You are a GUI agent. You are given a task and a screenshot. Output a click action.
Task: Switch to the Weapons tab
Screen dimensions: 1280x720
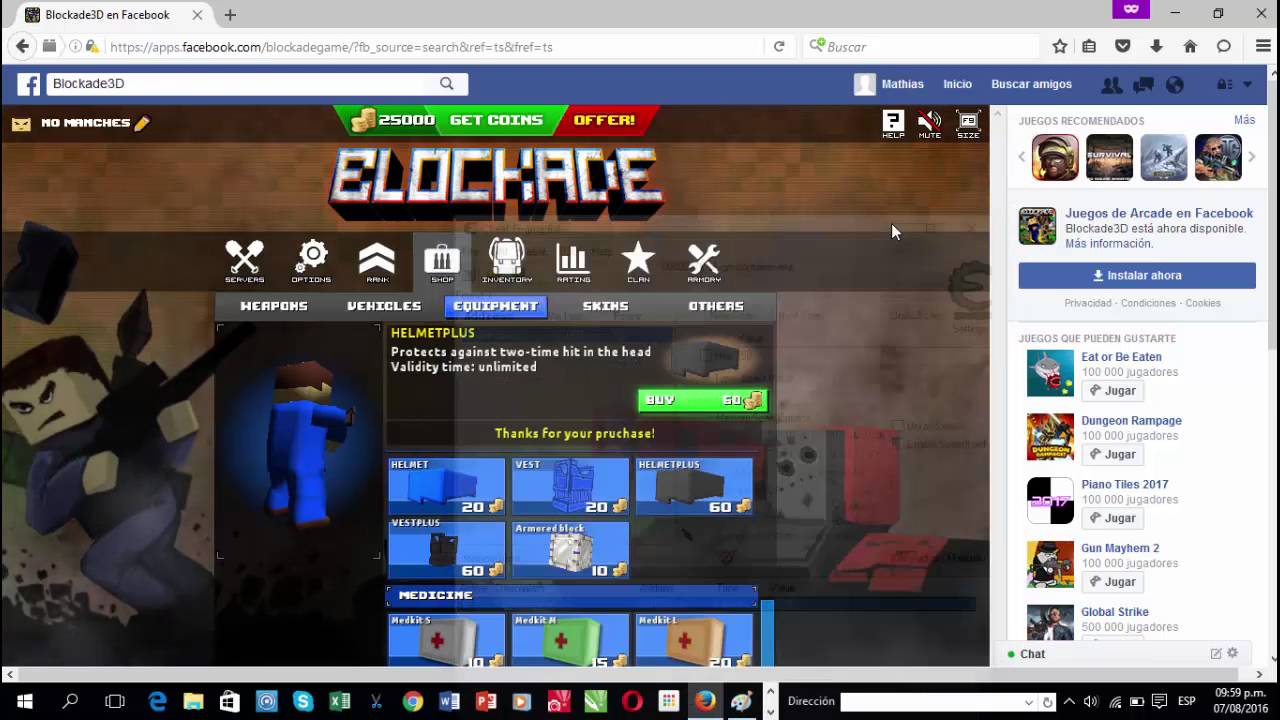[x=274, y=306]
